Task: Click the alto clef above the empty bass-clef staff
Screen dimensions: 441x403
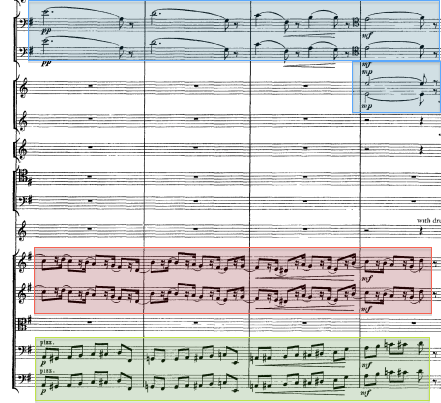Action: [x=23, y=177]
